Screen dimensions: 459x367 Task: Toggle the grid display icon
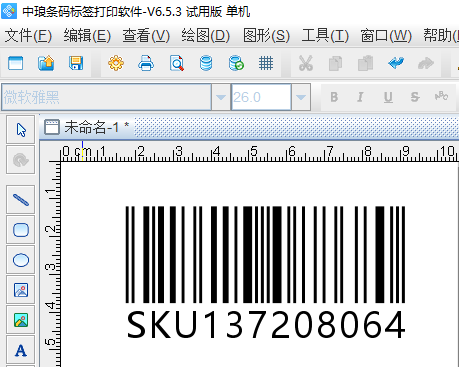(266, 63)
